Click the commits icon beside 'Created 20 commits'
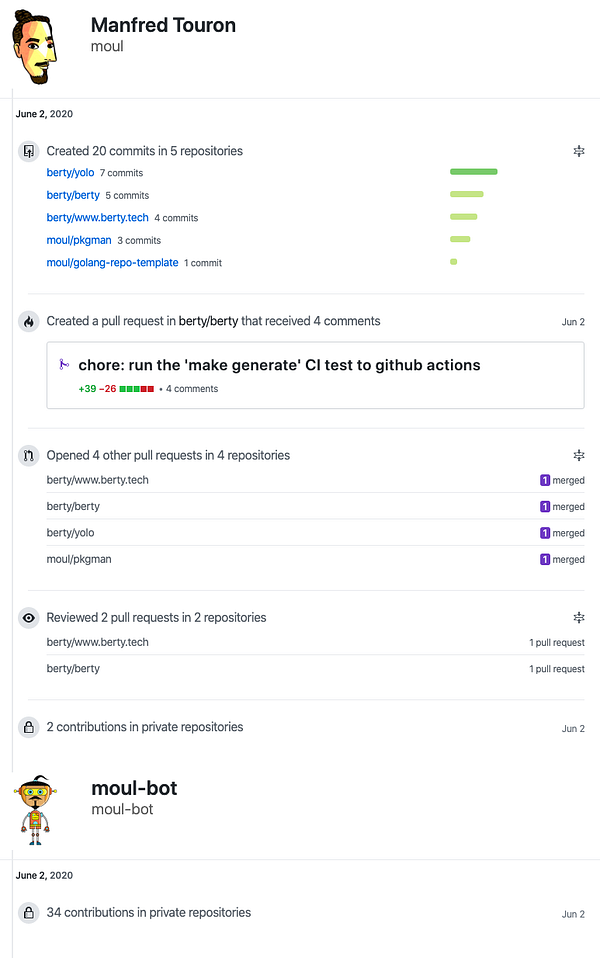This screenshot has height=958, width=600. 28,152
